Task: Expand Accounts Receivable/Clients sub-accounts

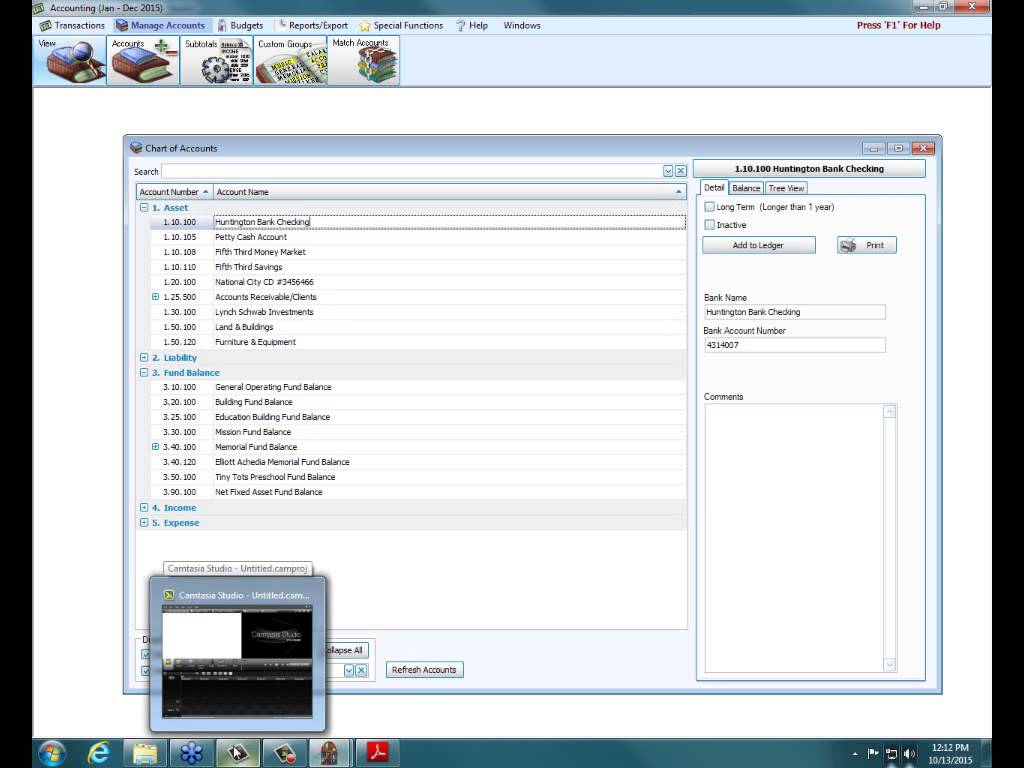Action: pos(156,297)
